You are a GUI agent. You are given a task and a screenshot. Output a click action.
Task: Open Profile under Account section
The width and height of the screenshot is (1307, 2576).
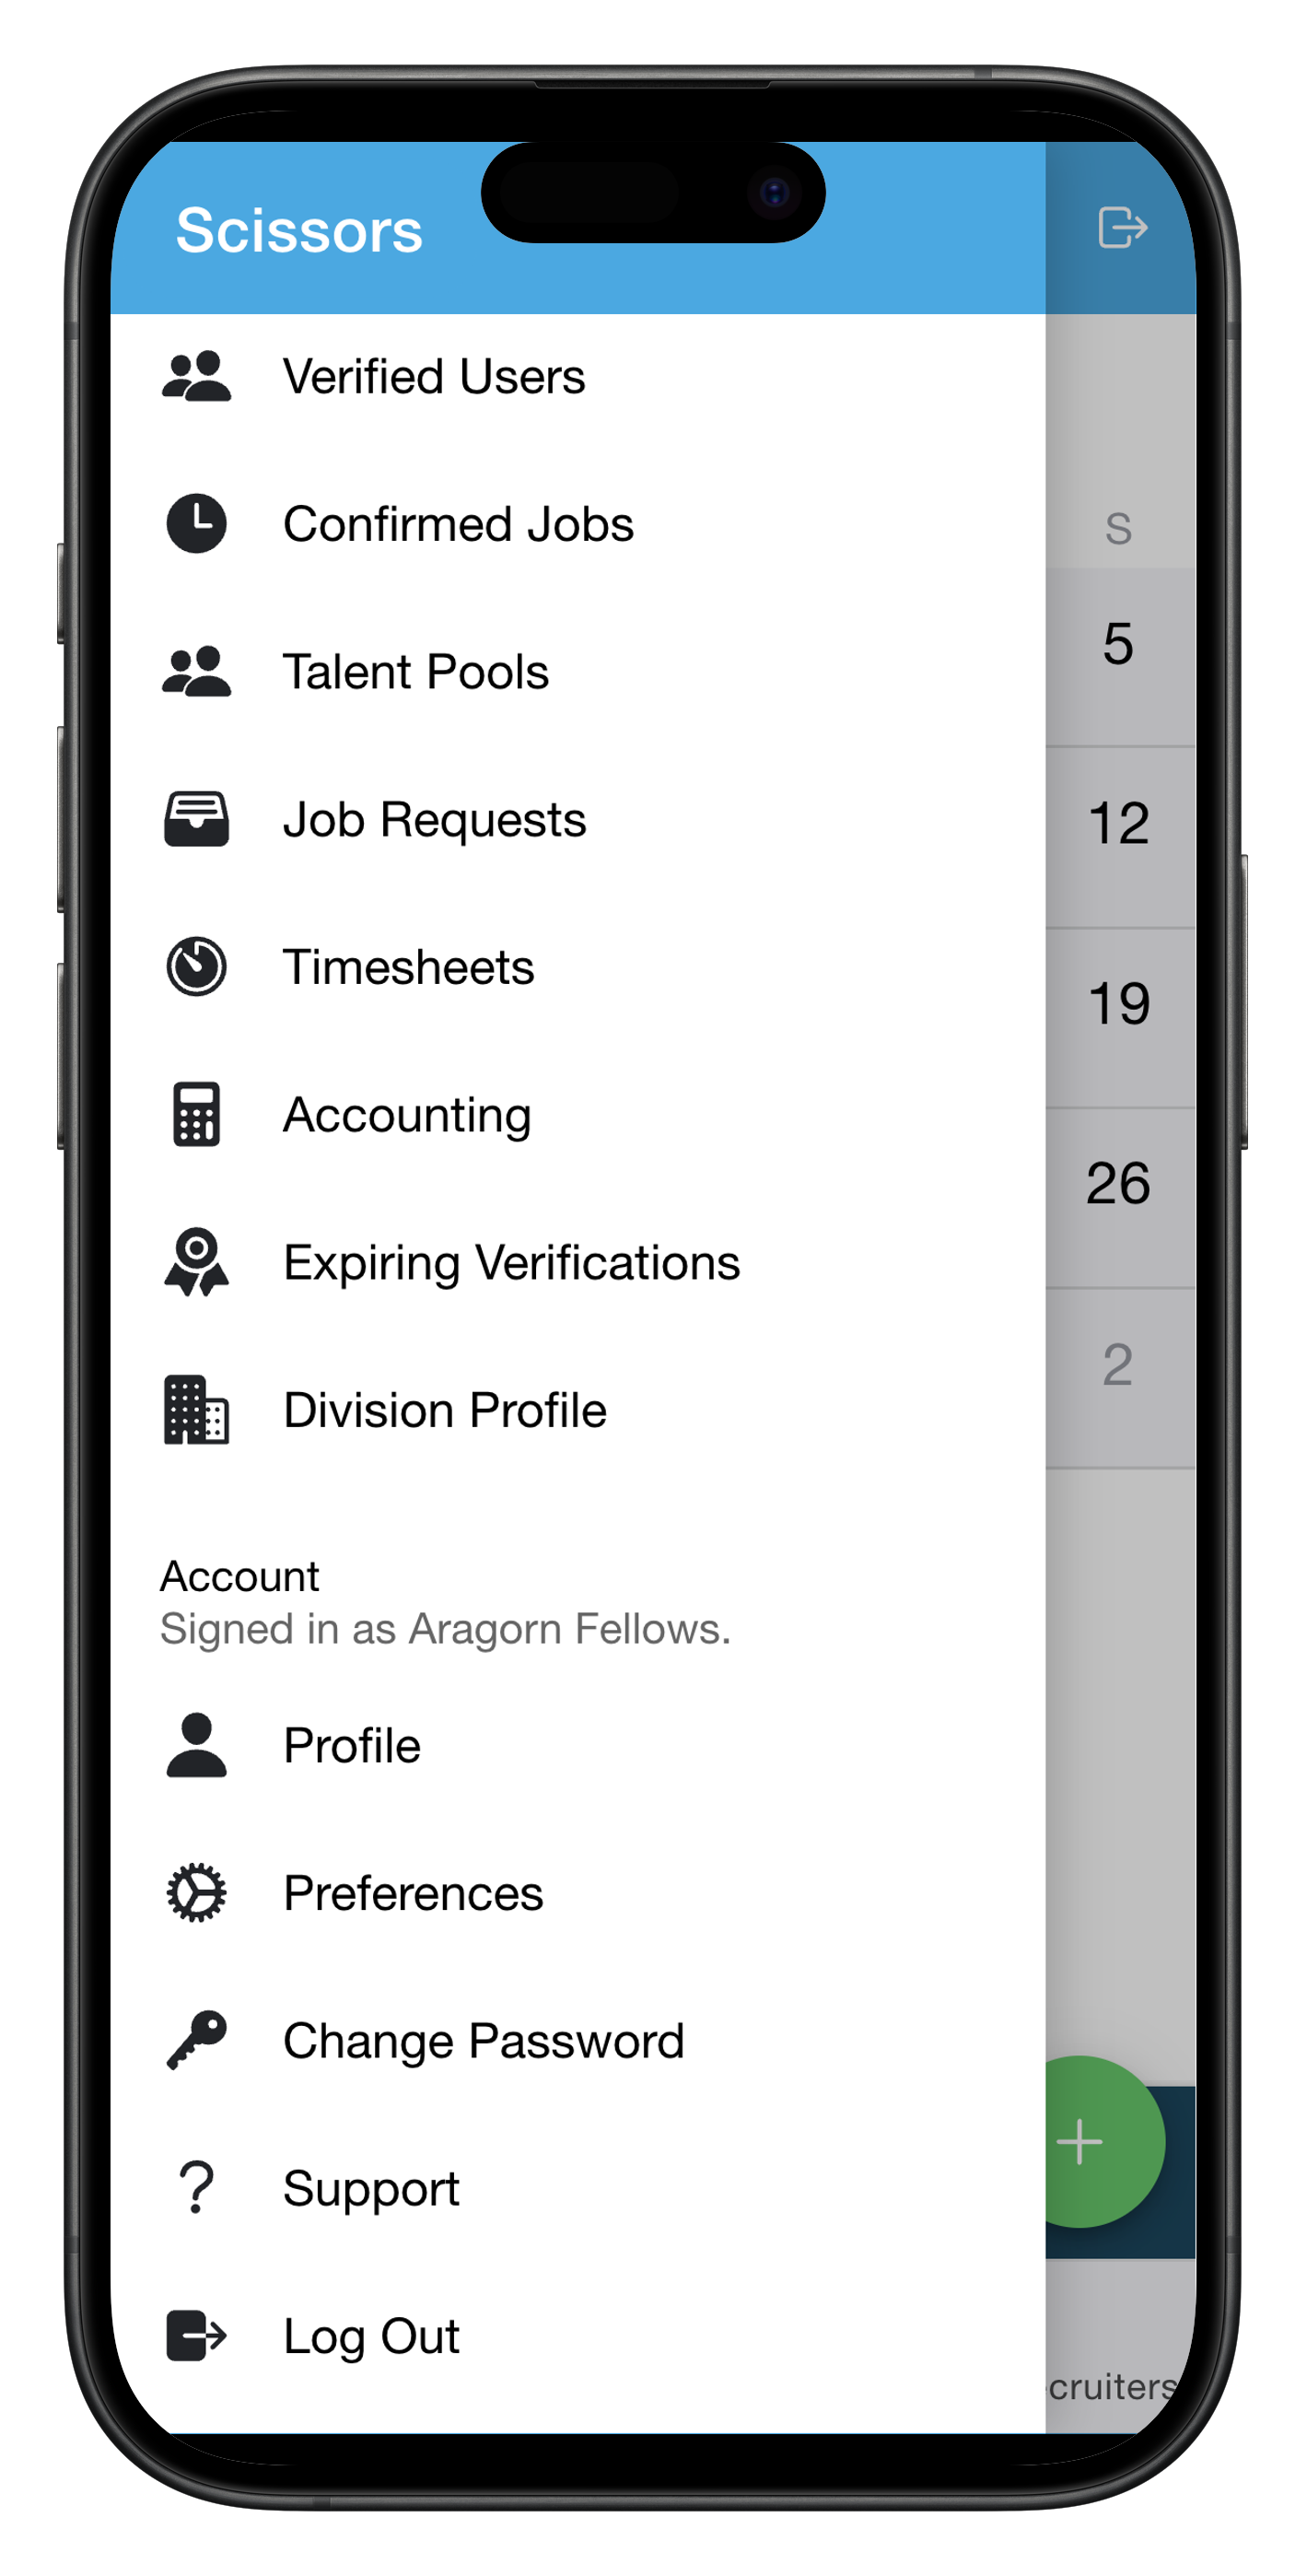352,1746
